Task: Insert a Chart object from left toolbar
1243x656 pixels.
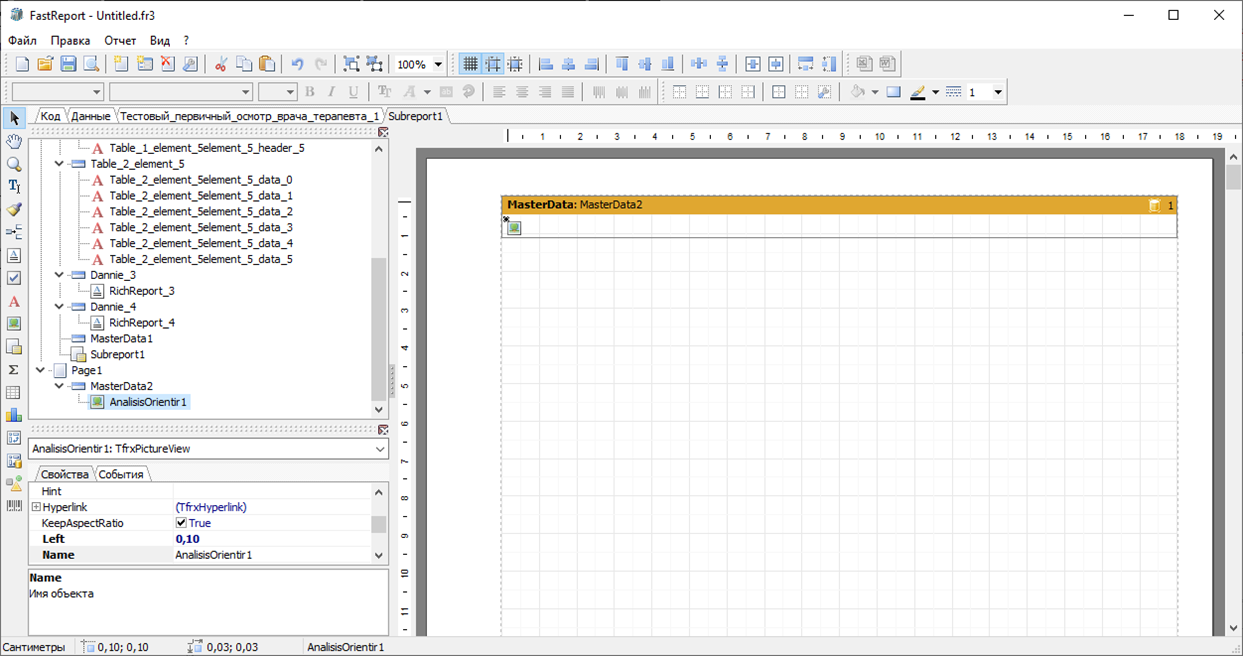Action: tap(14, 415)
